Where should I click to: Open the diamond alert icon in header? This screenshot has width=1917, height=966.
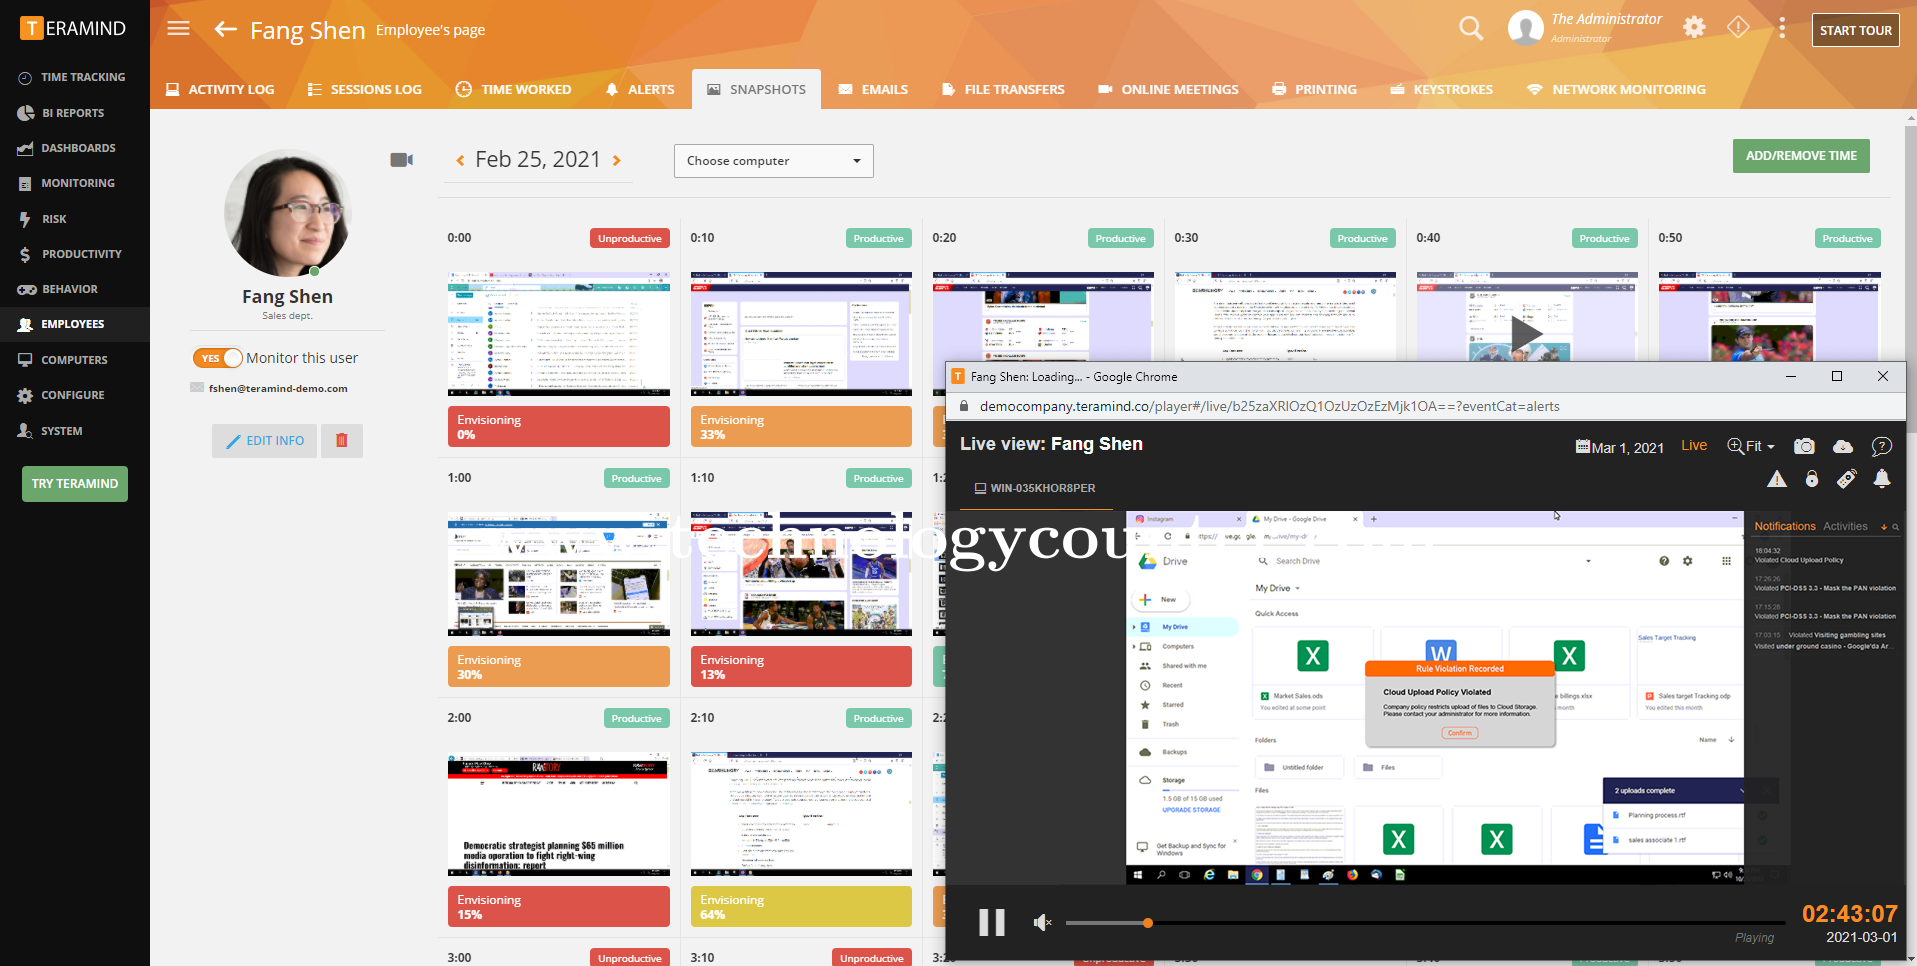(x=1738, y=27)
